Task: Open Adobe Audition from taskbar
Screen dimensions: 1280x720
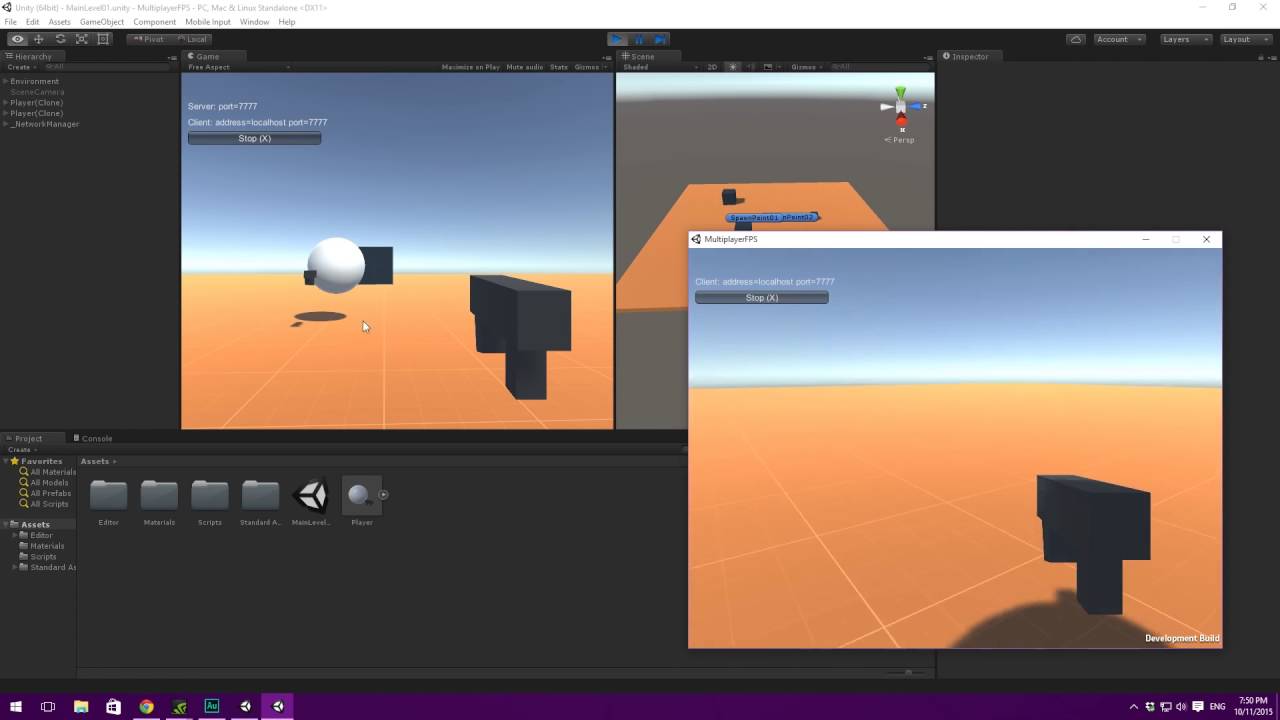Action: (212, 706)
